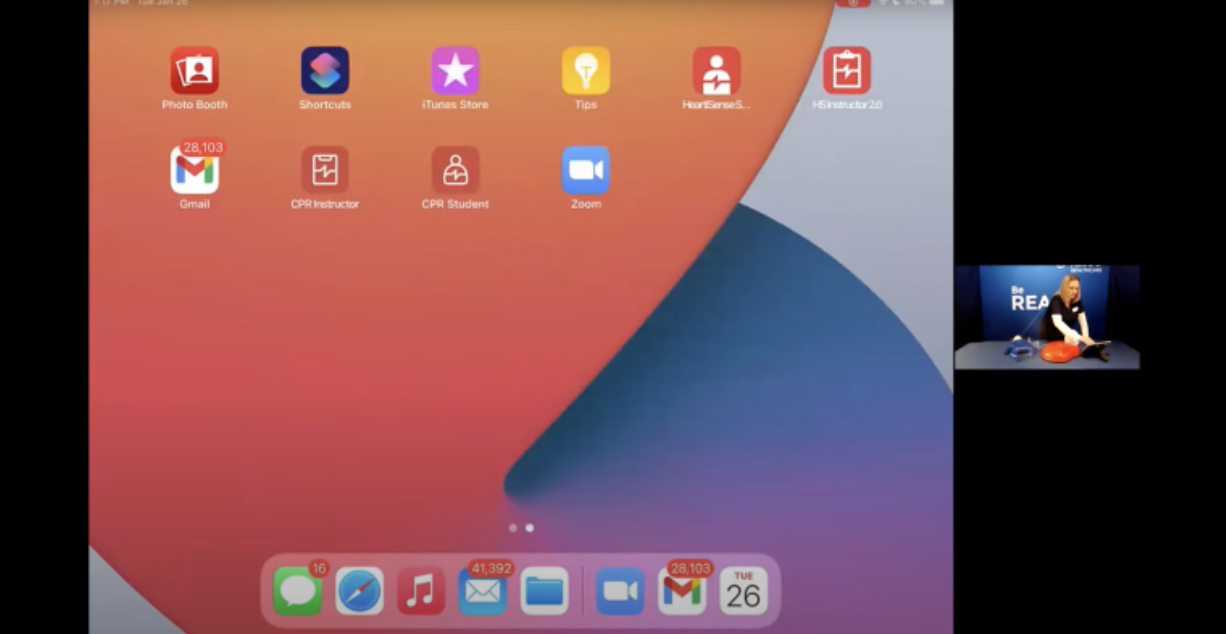Open the Music app in dock
Screen dimensions: 1226x634
click(x=421, y=591)
